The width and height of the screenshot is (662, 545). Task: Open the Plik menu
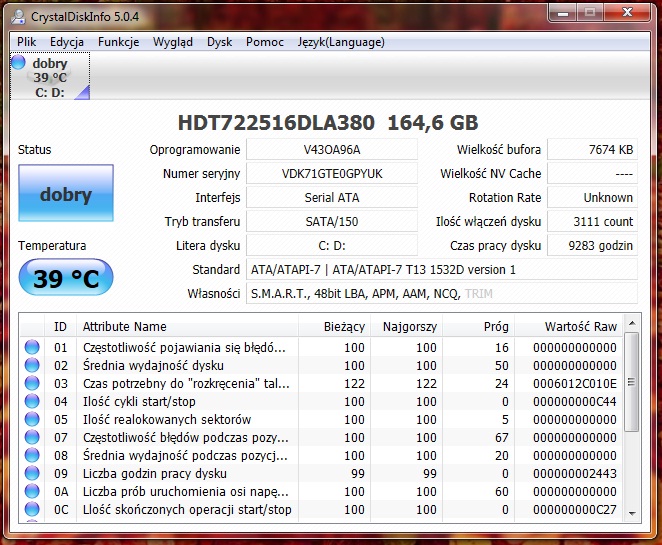coord(26,42)
